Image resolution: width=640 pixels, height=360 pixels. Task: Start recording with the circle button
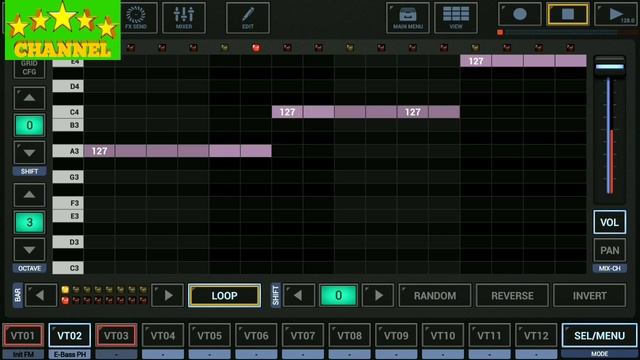(520, 15)
